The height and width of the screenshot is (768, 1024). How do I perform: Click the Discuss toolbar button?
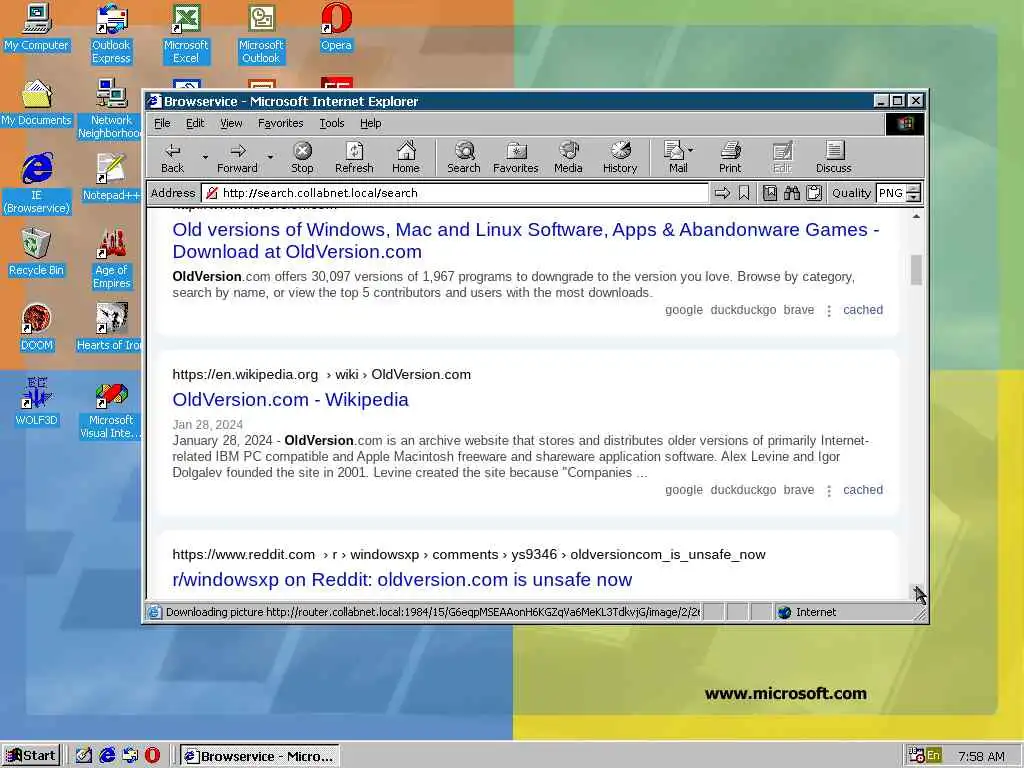(x=833, y=158)
